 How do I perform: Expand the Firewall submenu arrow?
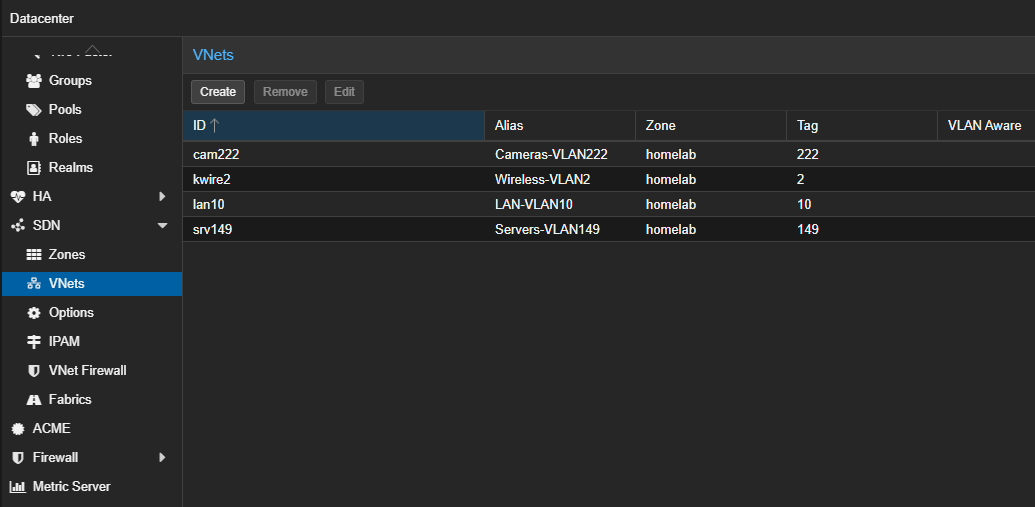(x=162, y=458)
